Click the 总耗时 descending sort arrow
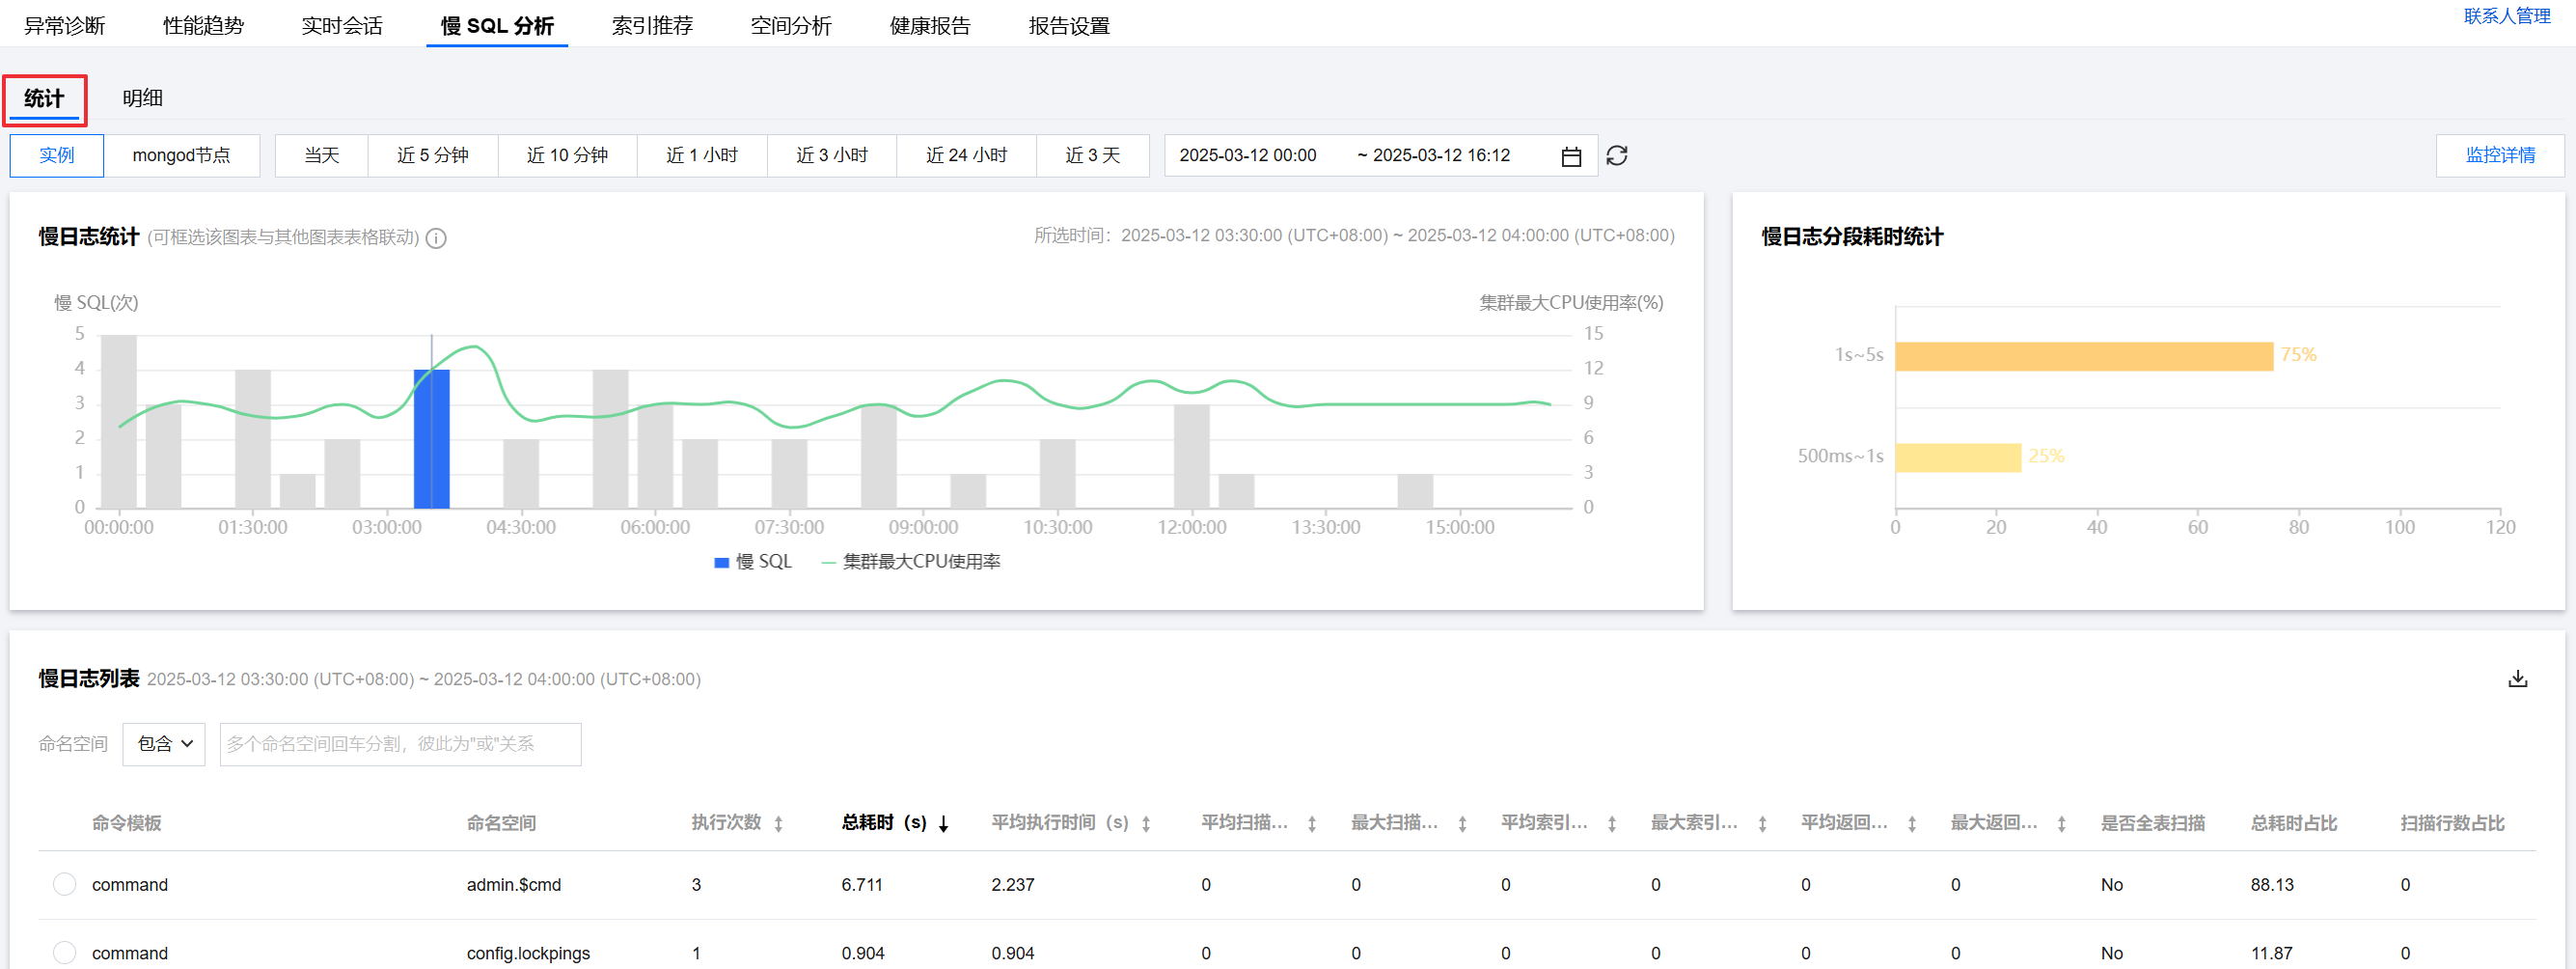The height and width of the screenshot is (969, 2576). tap(943, 823)
